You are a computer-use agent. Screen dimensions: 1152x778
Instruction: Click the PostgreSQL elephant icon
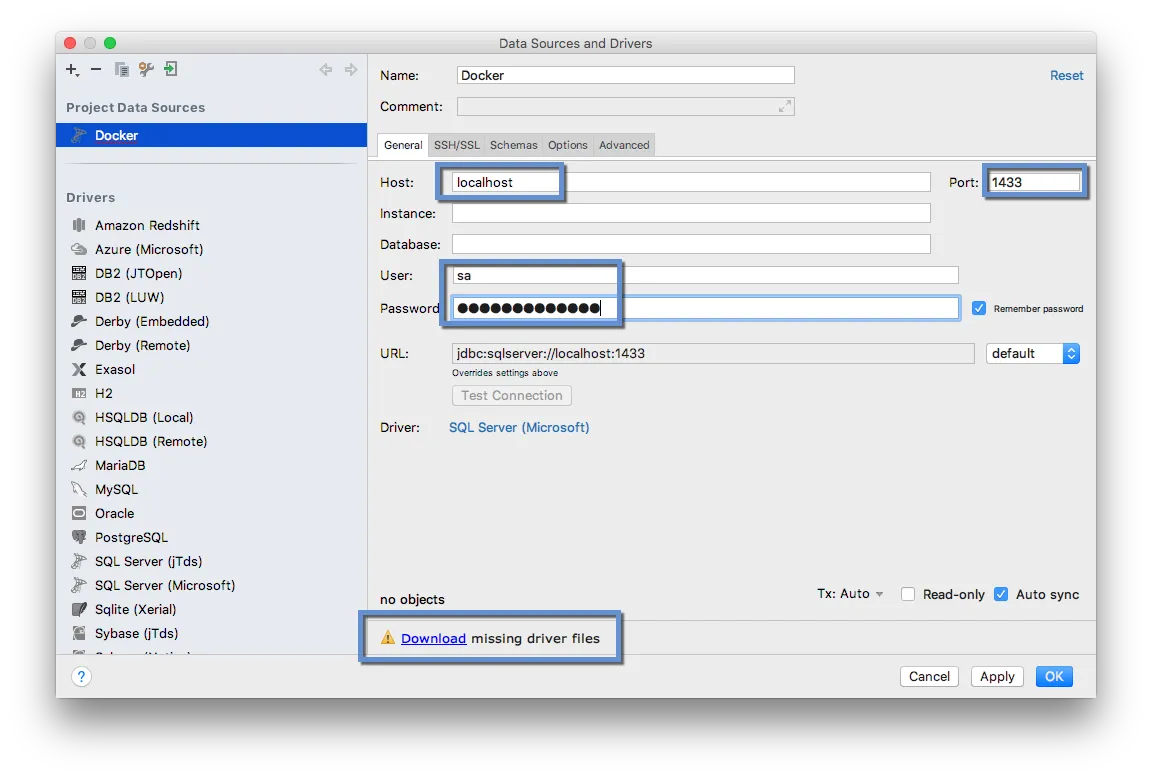click(x=79, y=537)
